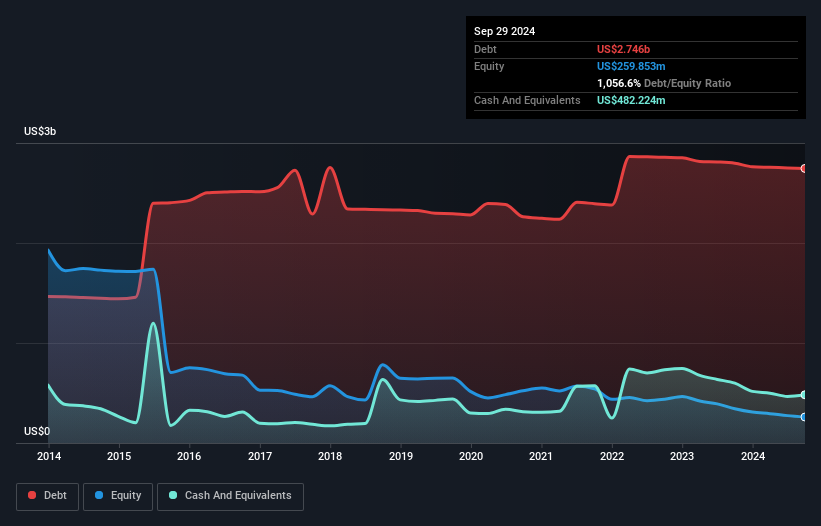Click the Equity row label in tooltip
821x526 pixels.
point(489,66)
